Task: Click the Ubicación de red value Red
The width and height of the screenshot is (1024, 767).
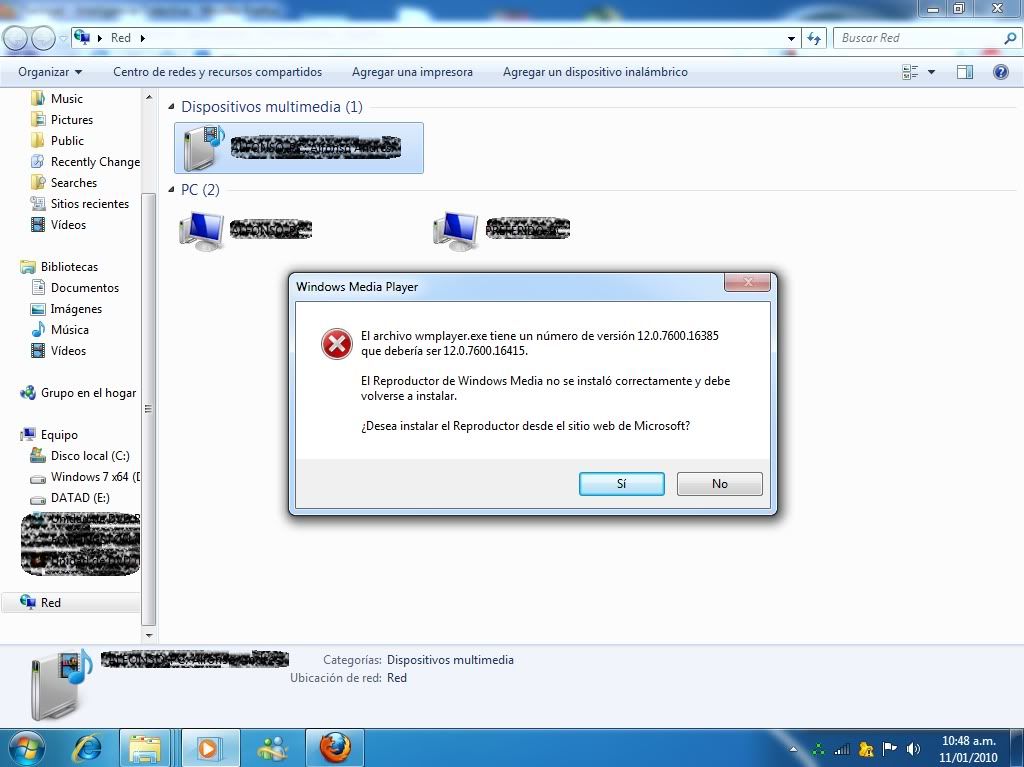Action: point(396,678)
